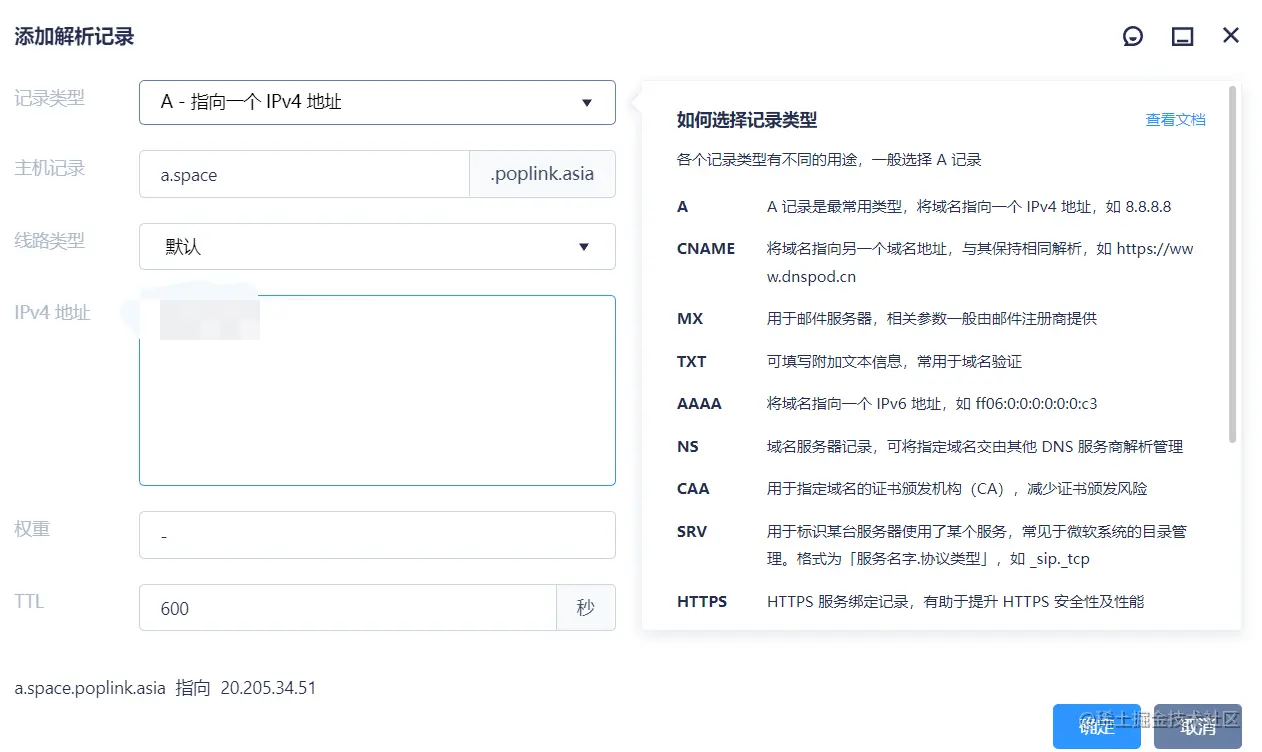Click the A record type entry in help
This screenshot has height=752, width=1262.
point(683,207)
